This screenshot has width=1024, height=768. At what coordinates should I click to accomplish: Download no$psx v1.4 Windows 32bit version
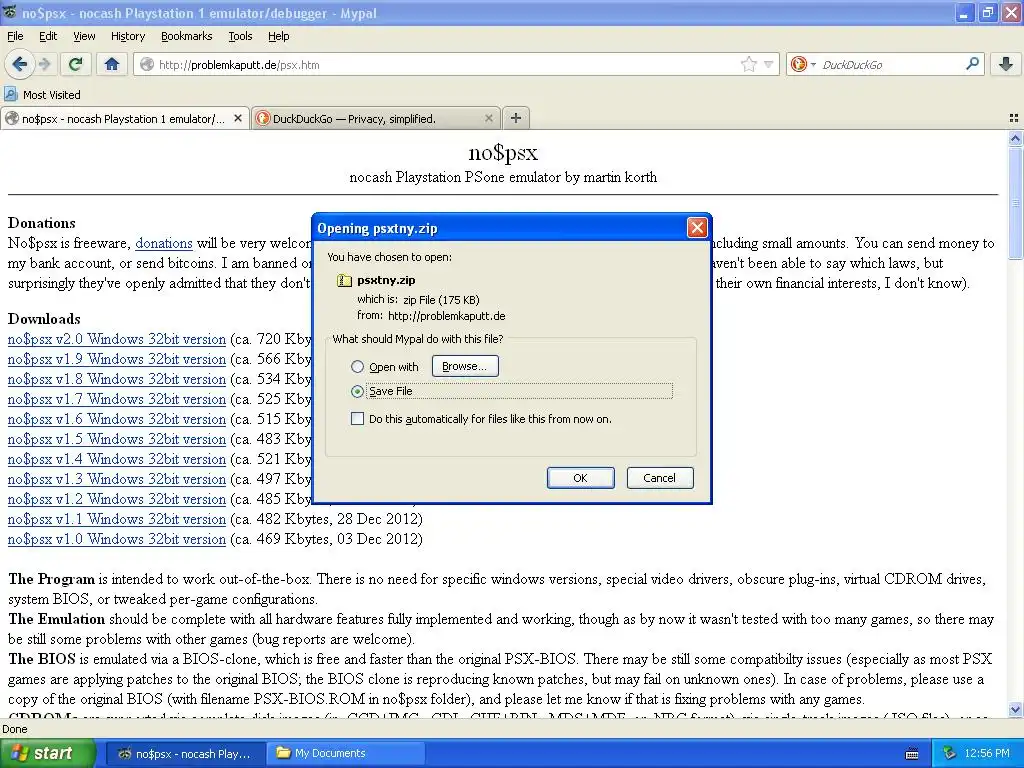click(x=117, y=459)
